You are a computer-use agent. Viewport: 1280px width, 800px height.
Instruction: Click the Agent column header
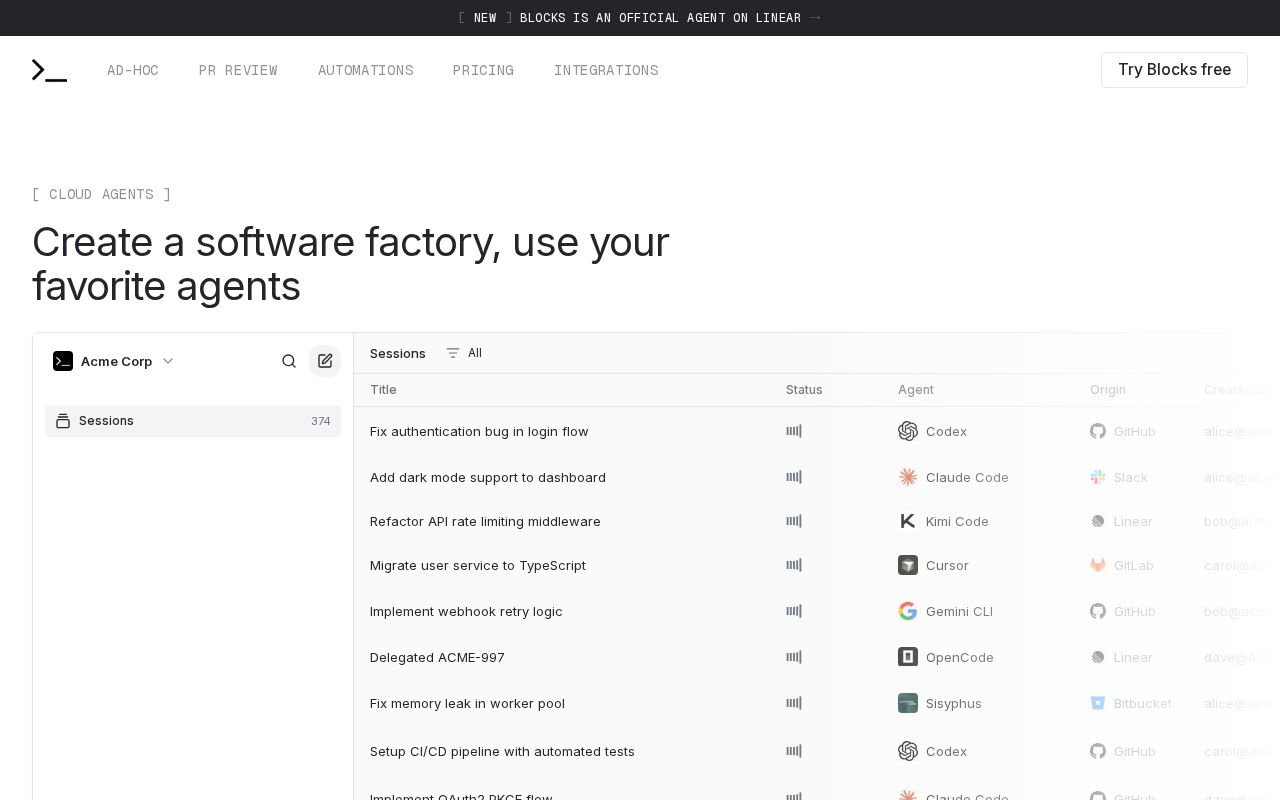[x=916, y=390]
